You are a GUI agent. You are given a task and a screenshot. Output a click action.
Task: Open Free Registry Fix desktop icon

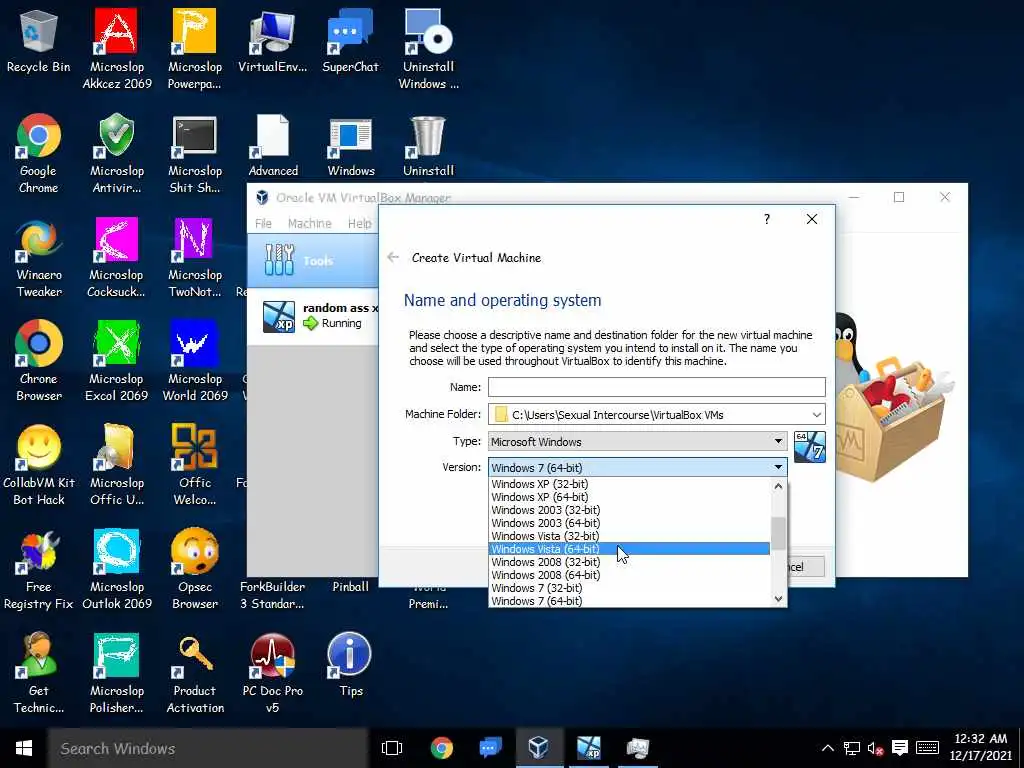pos(39,568)
